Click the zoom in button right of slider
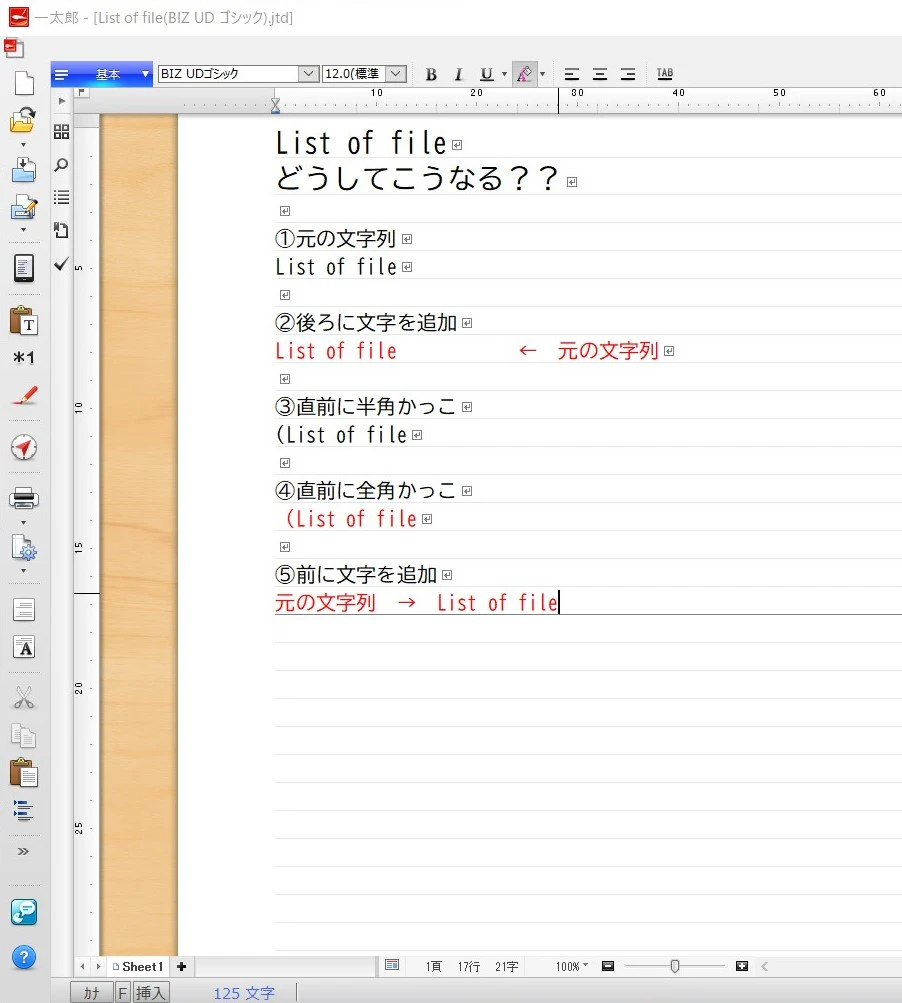 tap(742, 966)
